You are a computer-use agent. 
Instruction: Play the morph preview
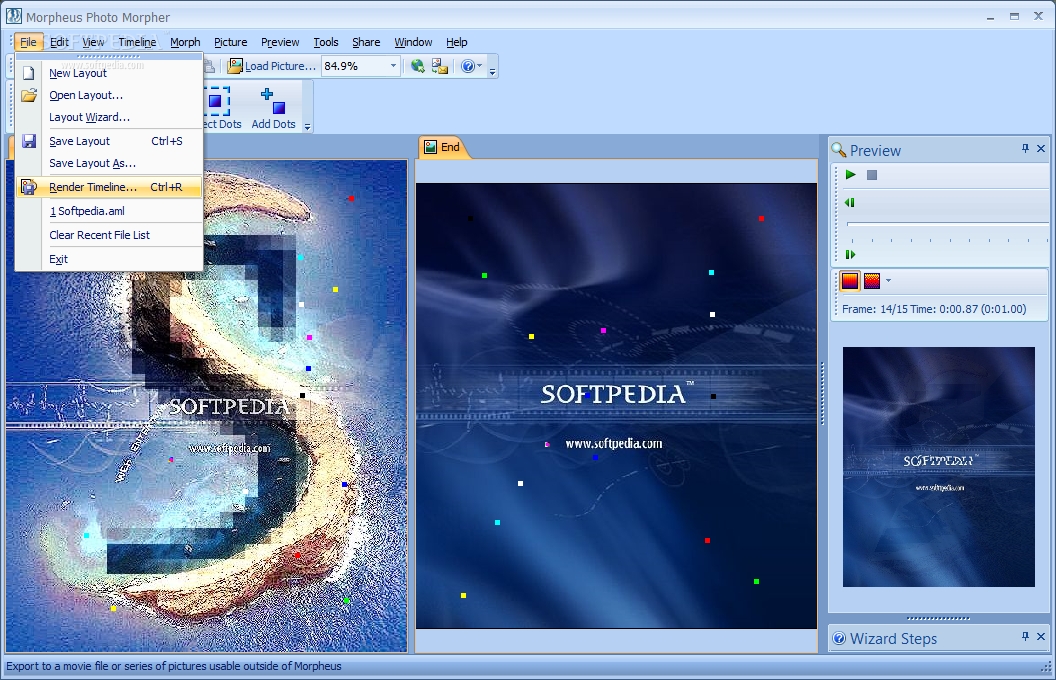[x=851, y=175]
